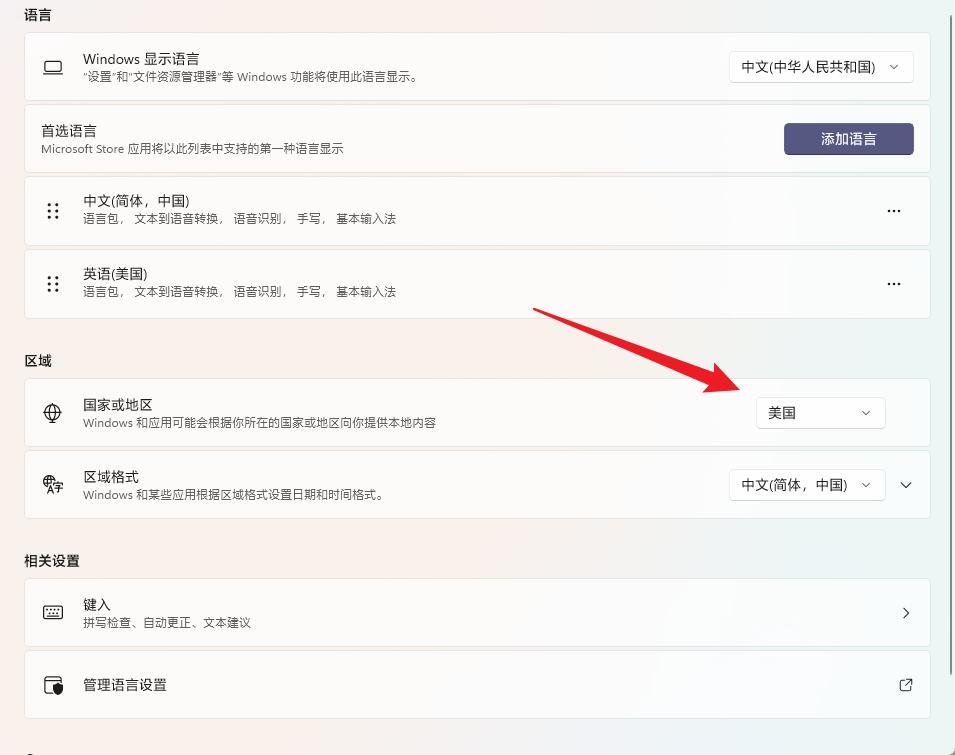Click the drag handle for 英语(美国)
This screenshot has height=755, width=955.
[53, 284]
